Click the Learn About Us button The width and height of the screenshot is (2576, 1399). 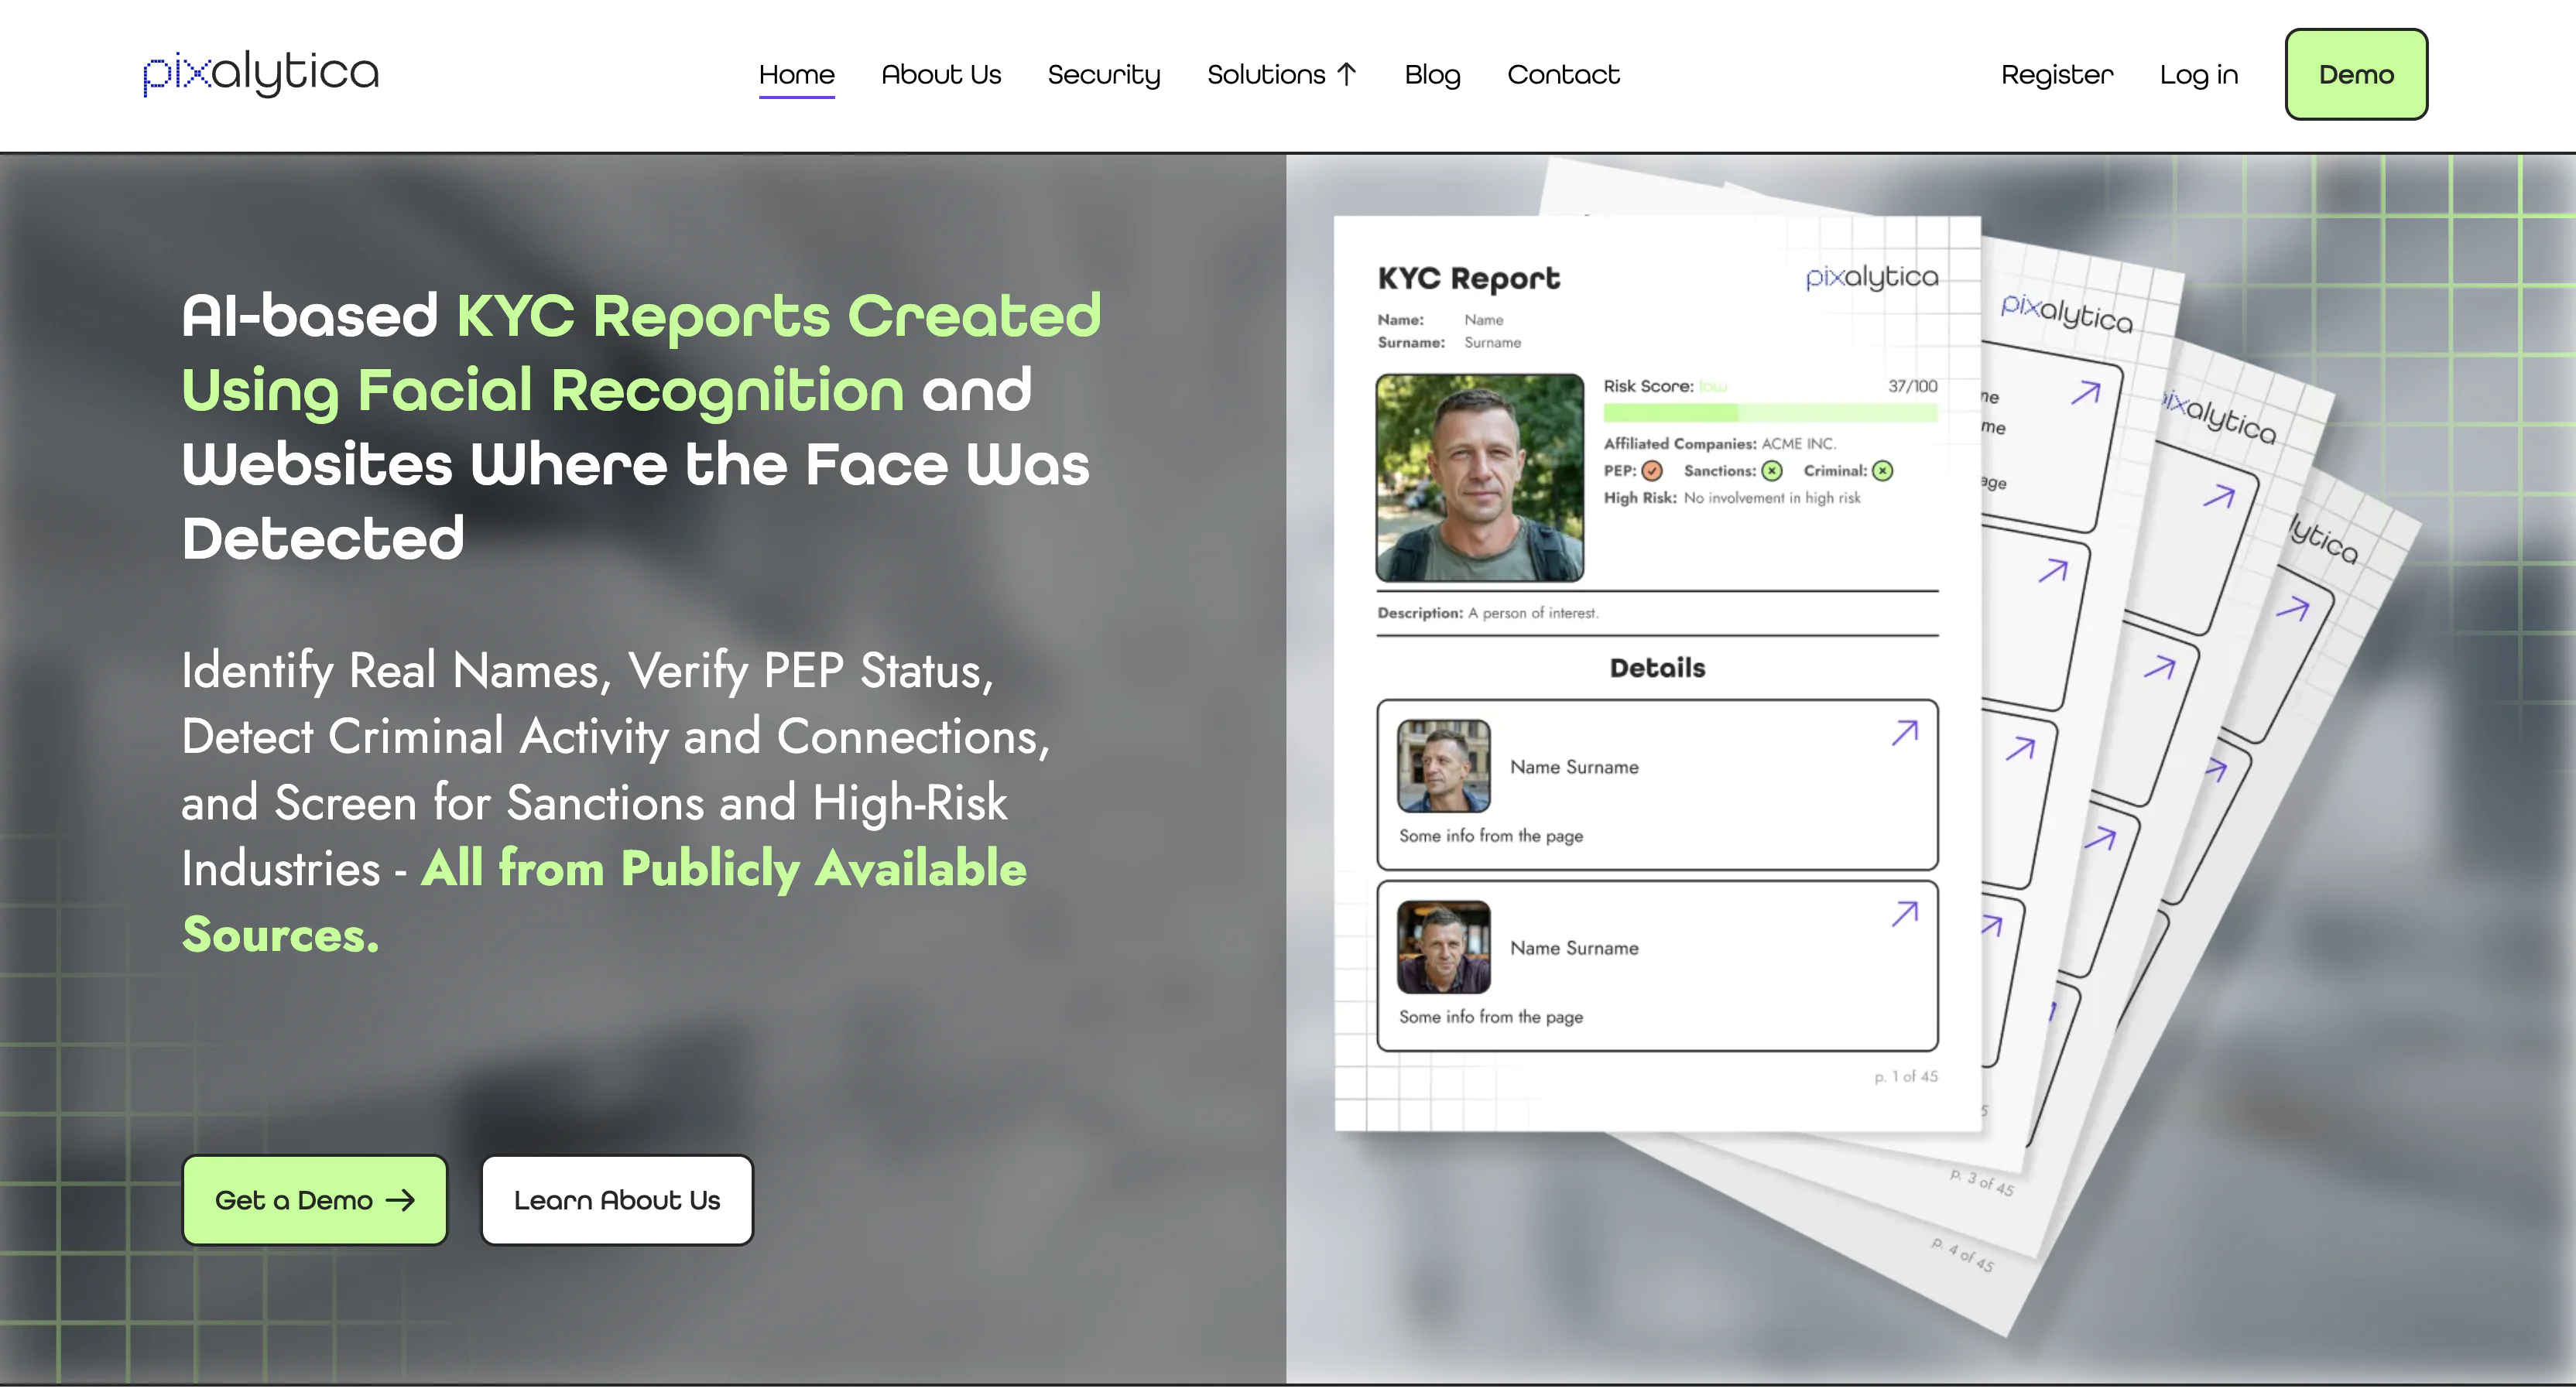click(616, 1200)
